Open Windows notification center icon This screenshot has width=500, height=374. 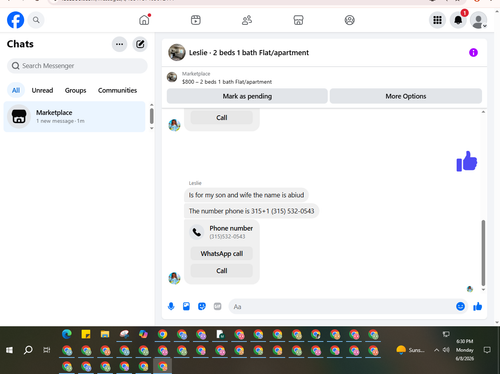(487, 350)
